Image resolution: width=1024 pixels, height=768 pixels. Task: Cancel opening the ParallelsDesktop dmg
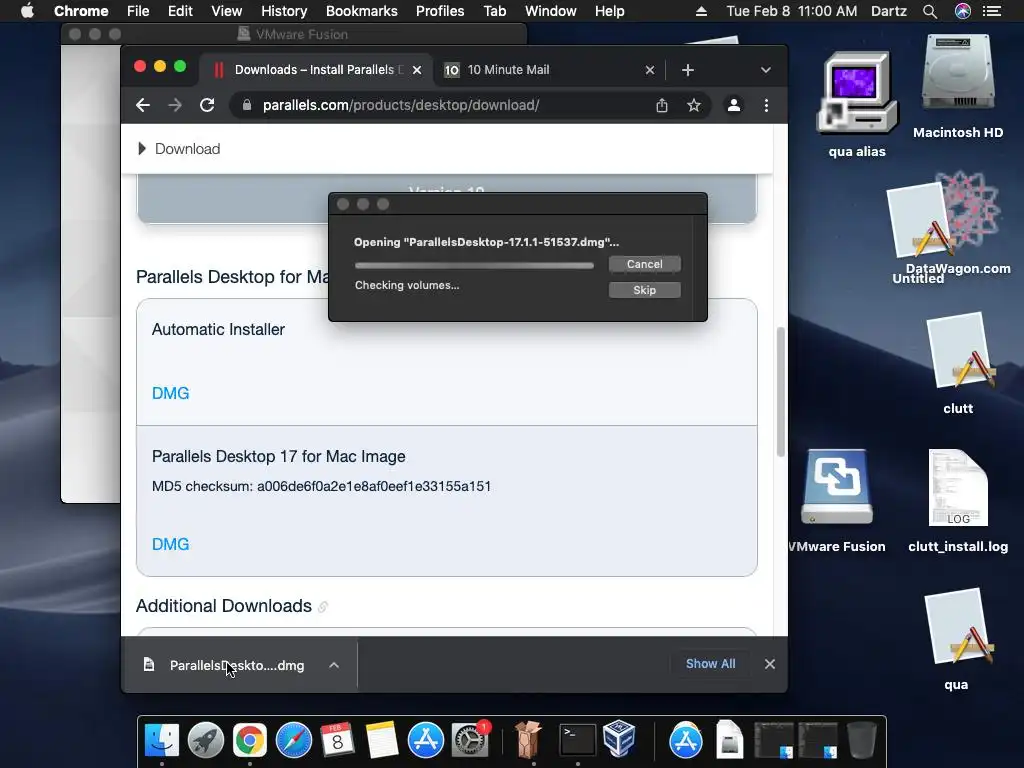click(x=645, y=264)
